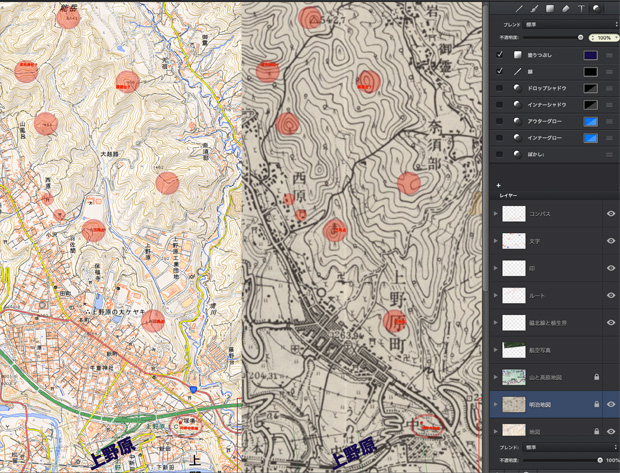
Task: Select the 印 layer thumbnail
Action: 513,268
